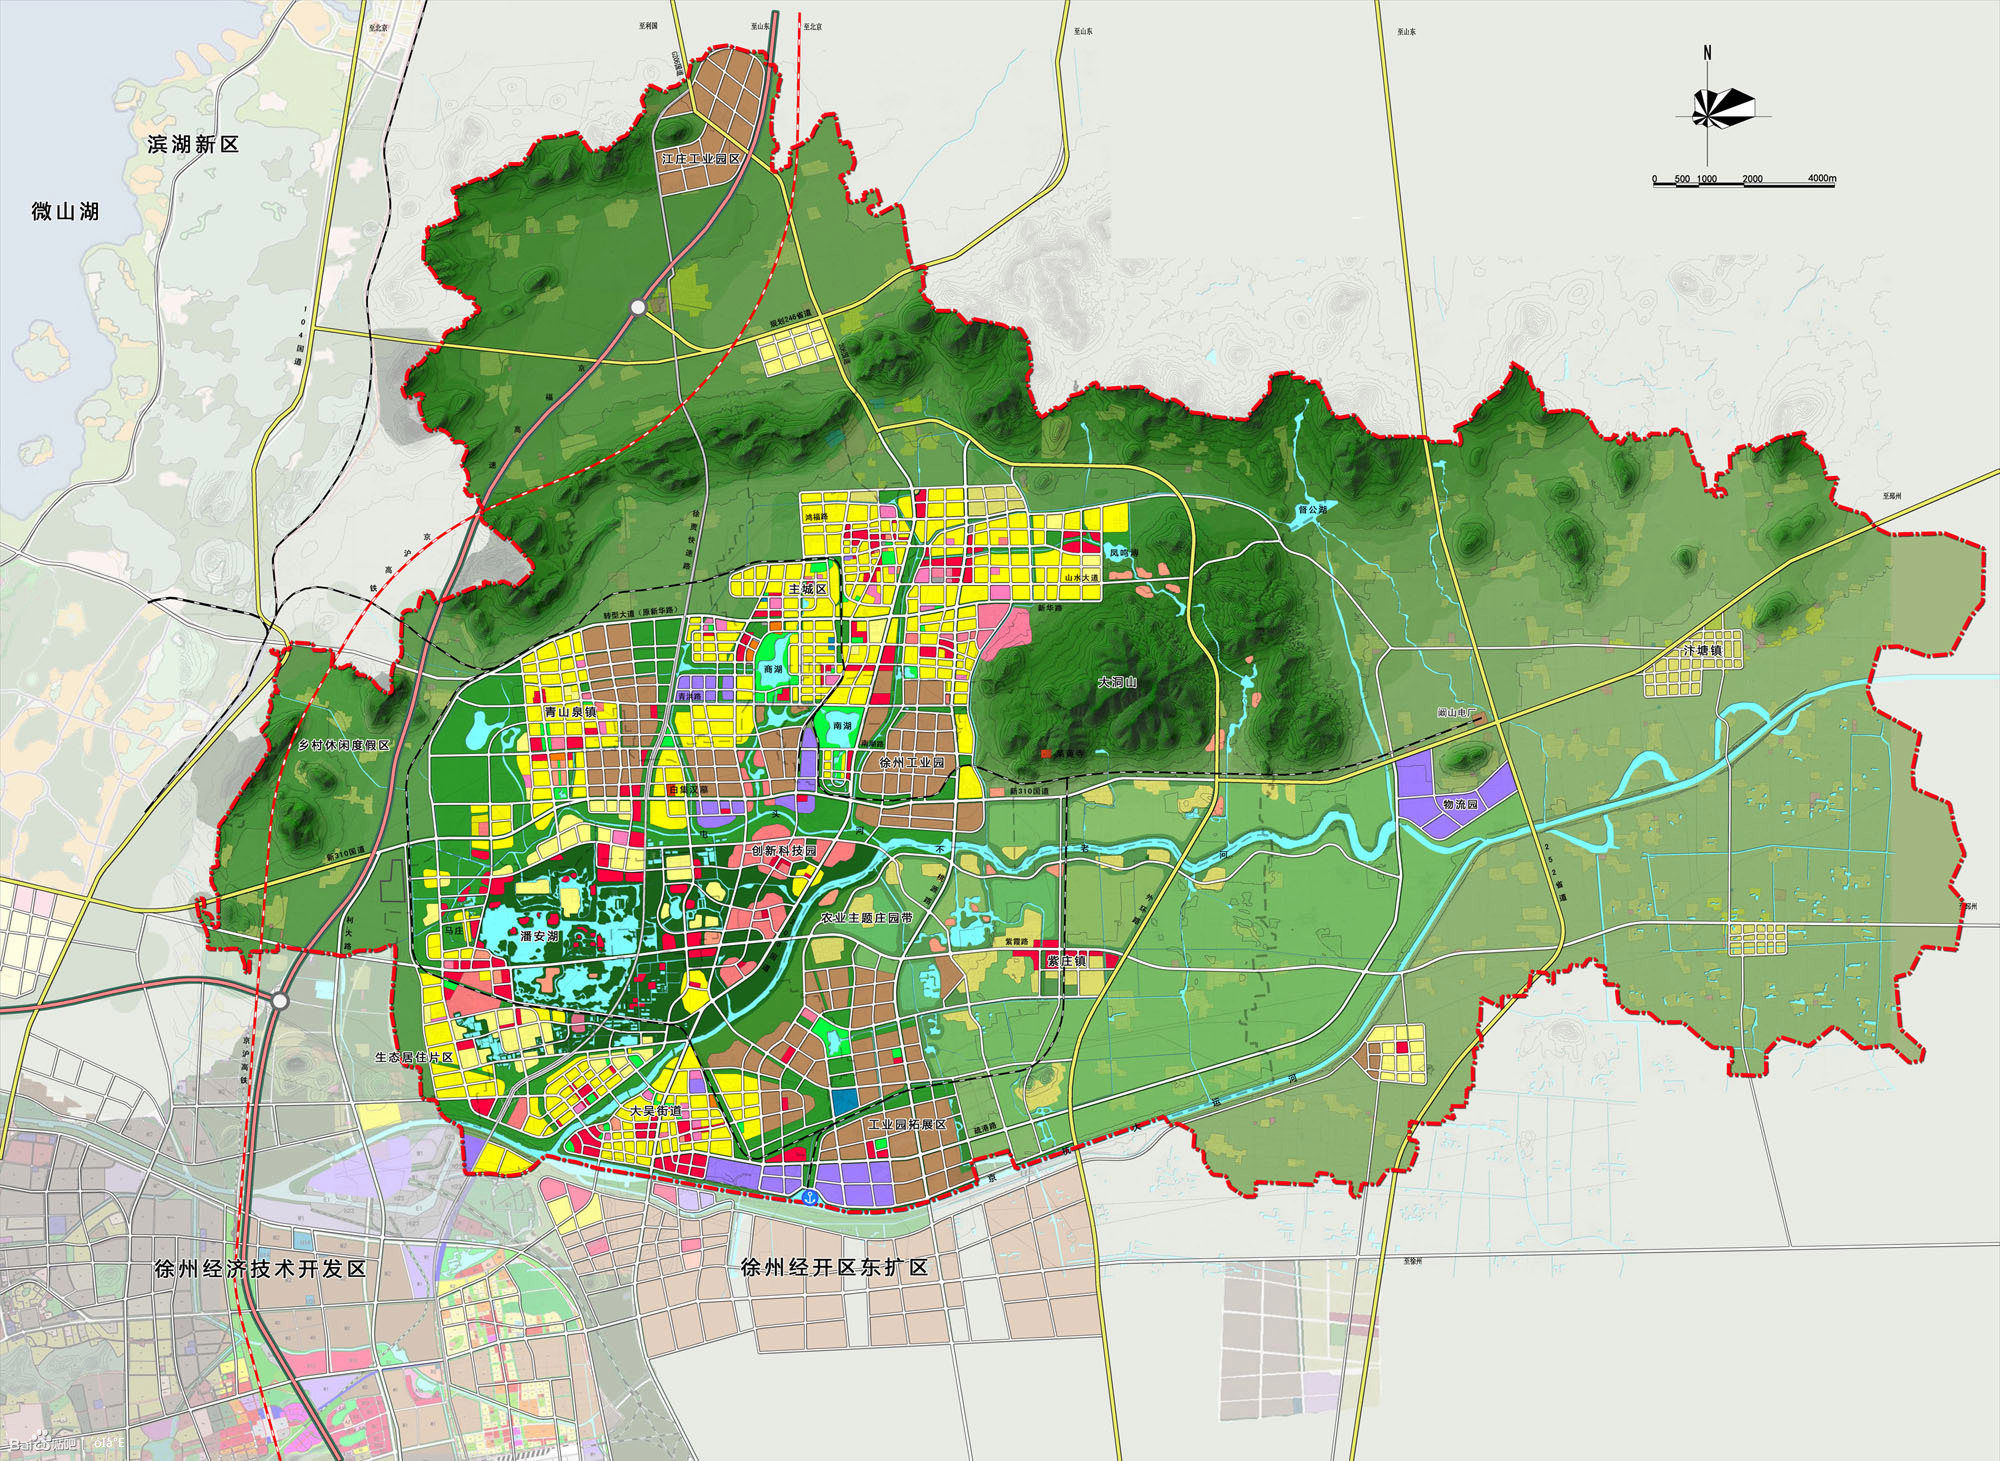Click the 徐州经济技术开发区 label
Image resolution: width=2000 pixels, height=1461 pixels.
click(260, 1269)
